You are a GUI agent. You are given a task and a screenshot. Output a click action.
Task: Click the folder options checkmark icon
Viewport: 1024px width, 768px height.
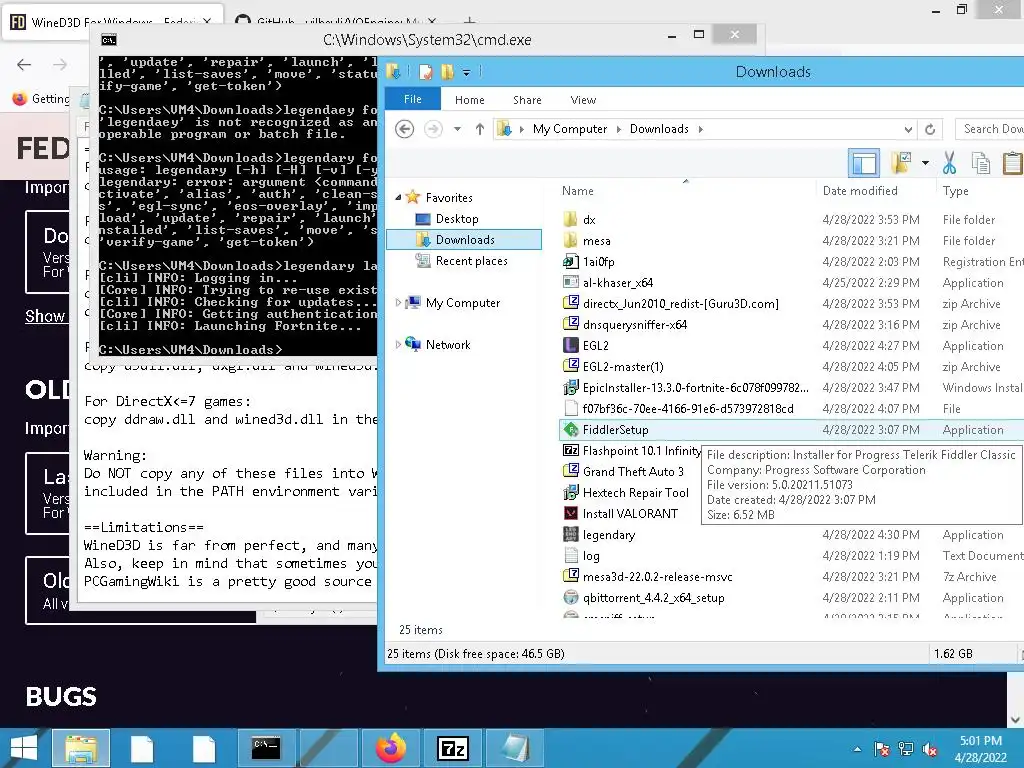[x=901, y=163]
